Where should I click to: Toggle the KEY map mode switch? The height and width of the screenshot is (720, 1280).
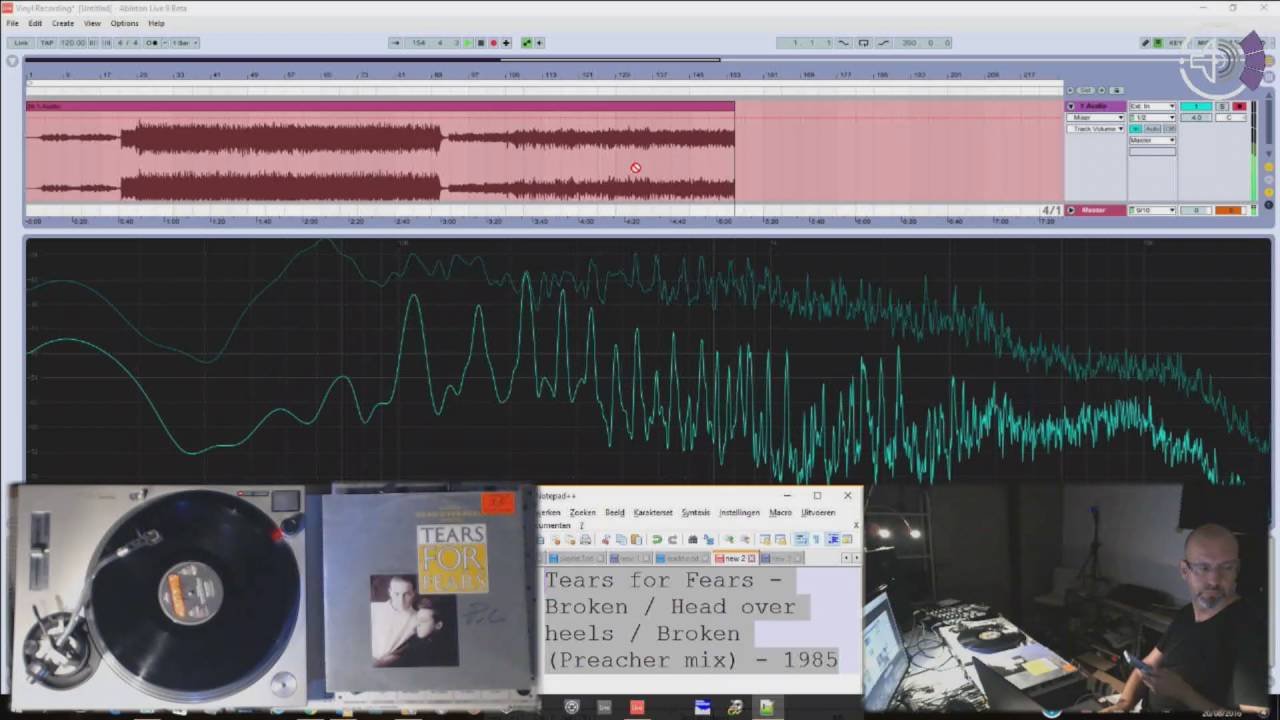point(1176,43)
